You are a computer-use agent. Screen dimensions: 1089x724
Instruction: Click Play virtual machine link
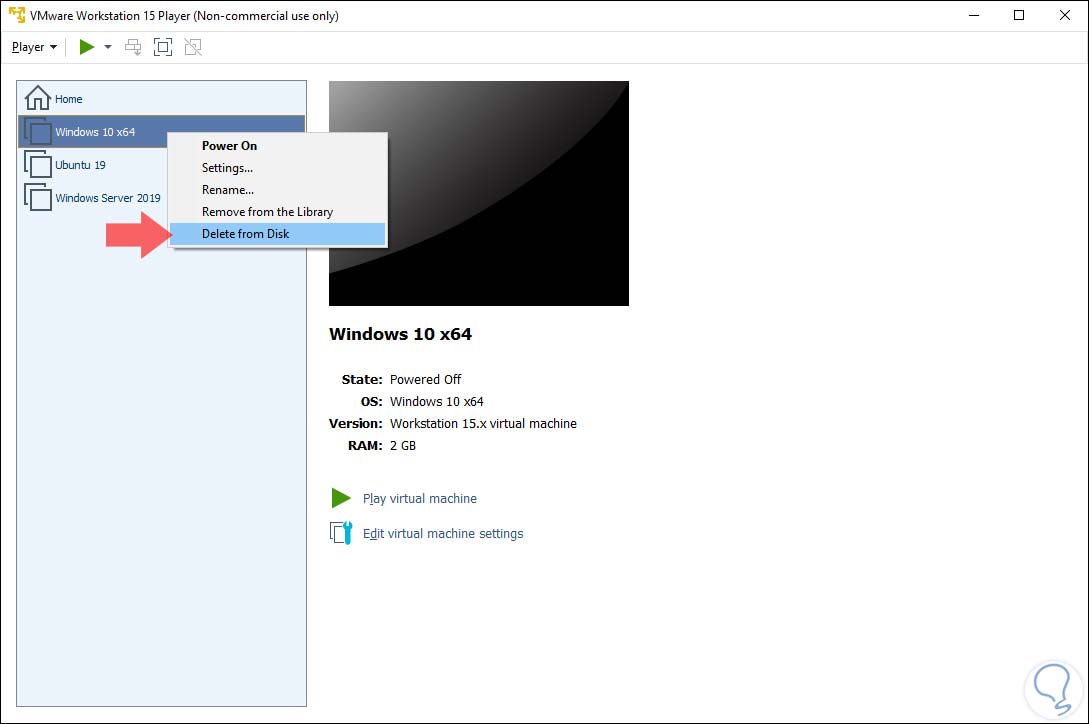coord(419,498)
